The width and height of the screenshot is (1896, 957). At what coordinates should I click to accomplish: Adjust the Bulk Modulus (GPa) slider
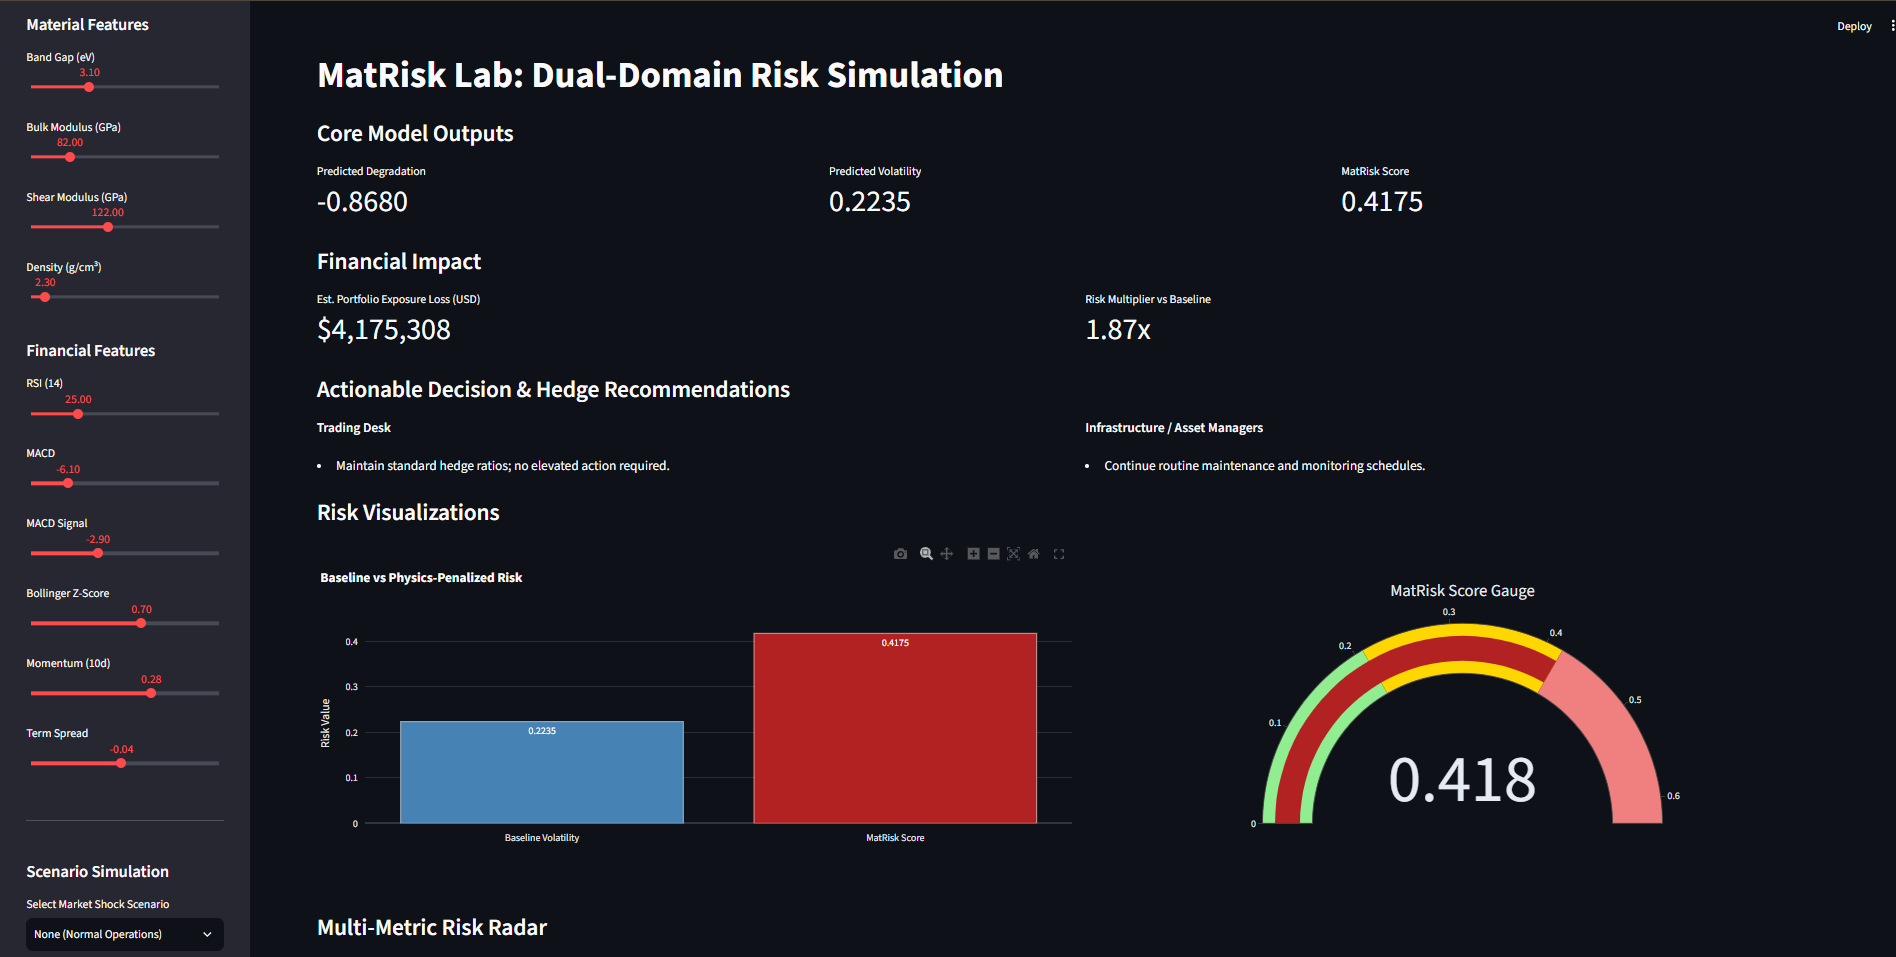click(x=70, y=157)
